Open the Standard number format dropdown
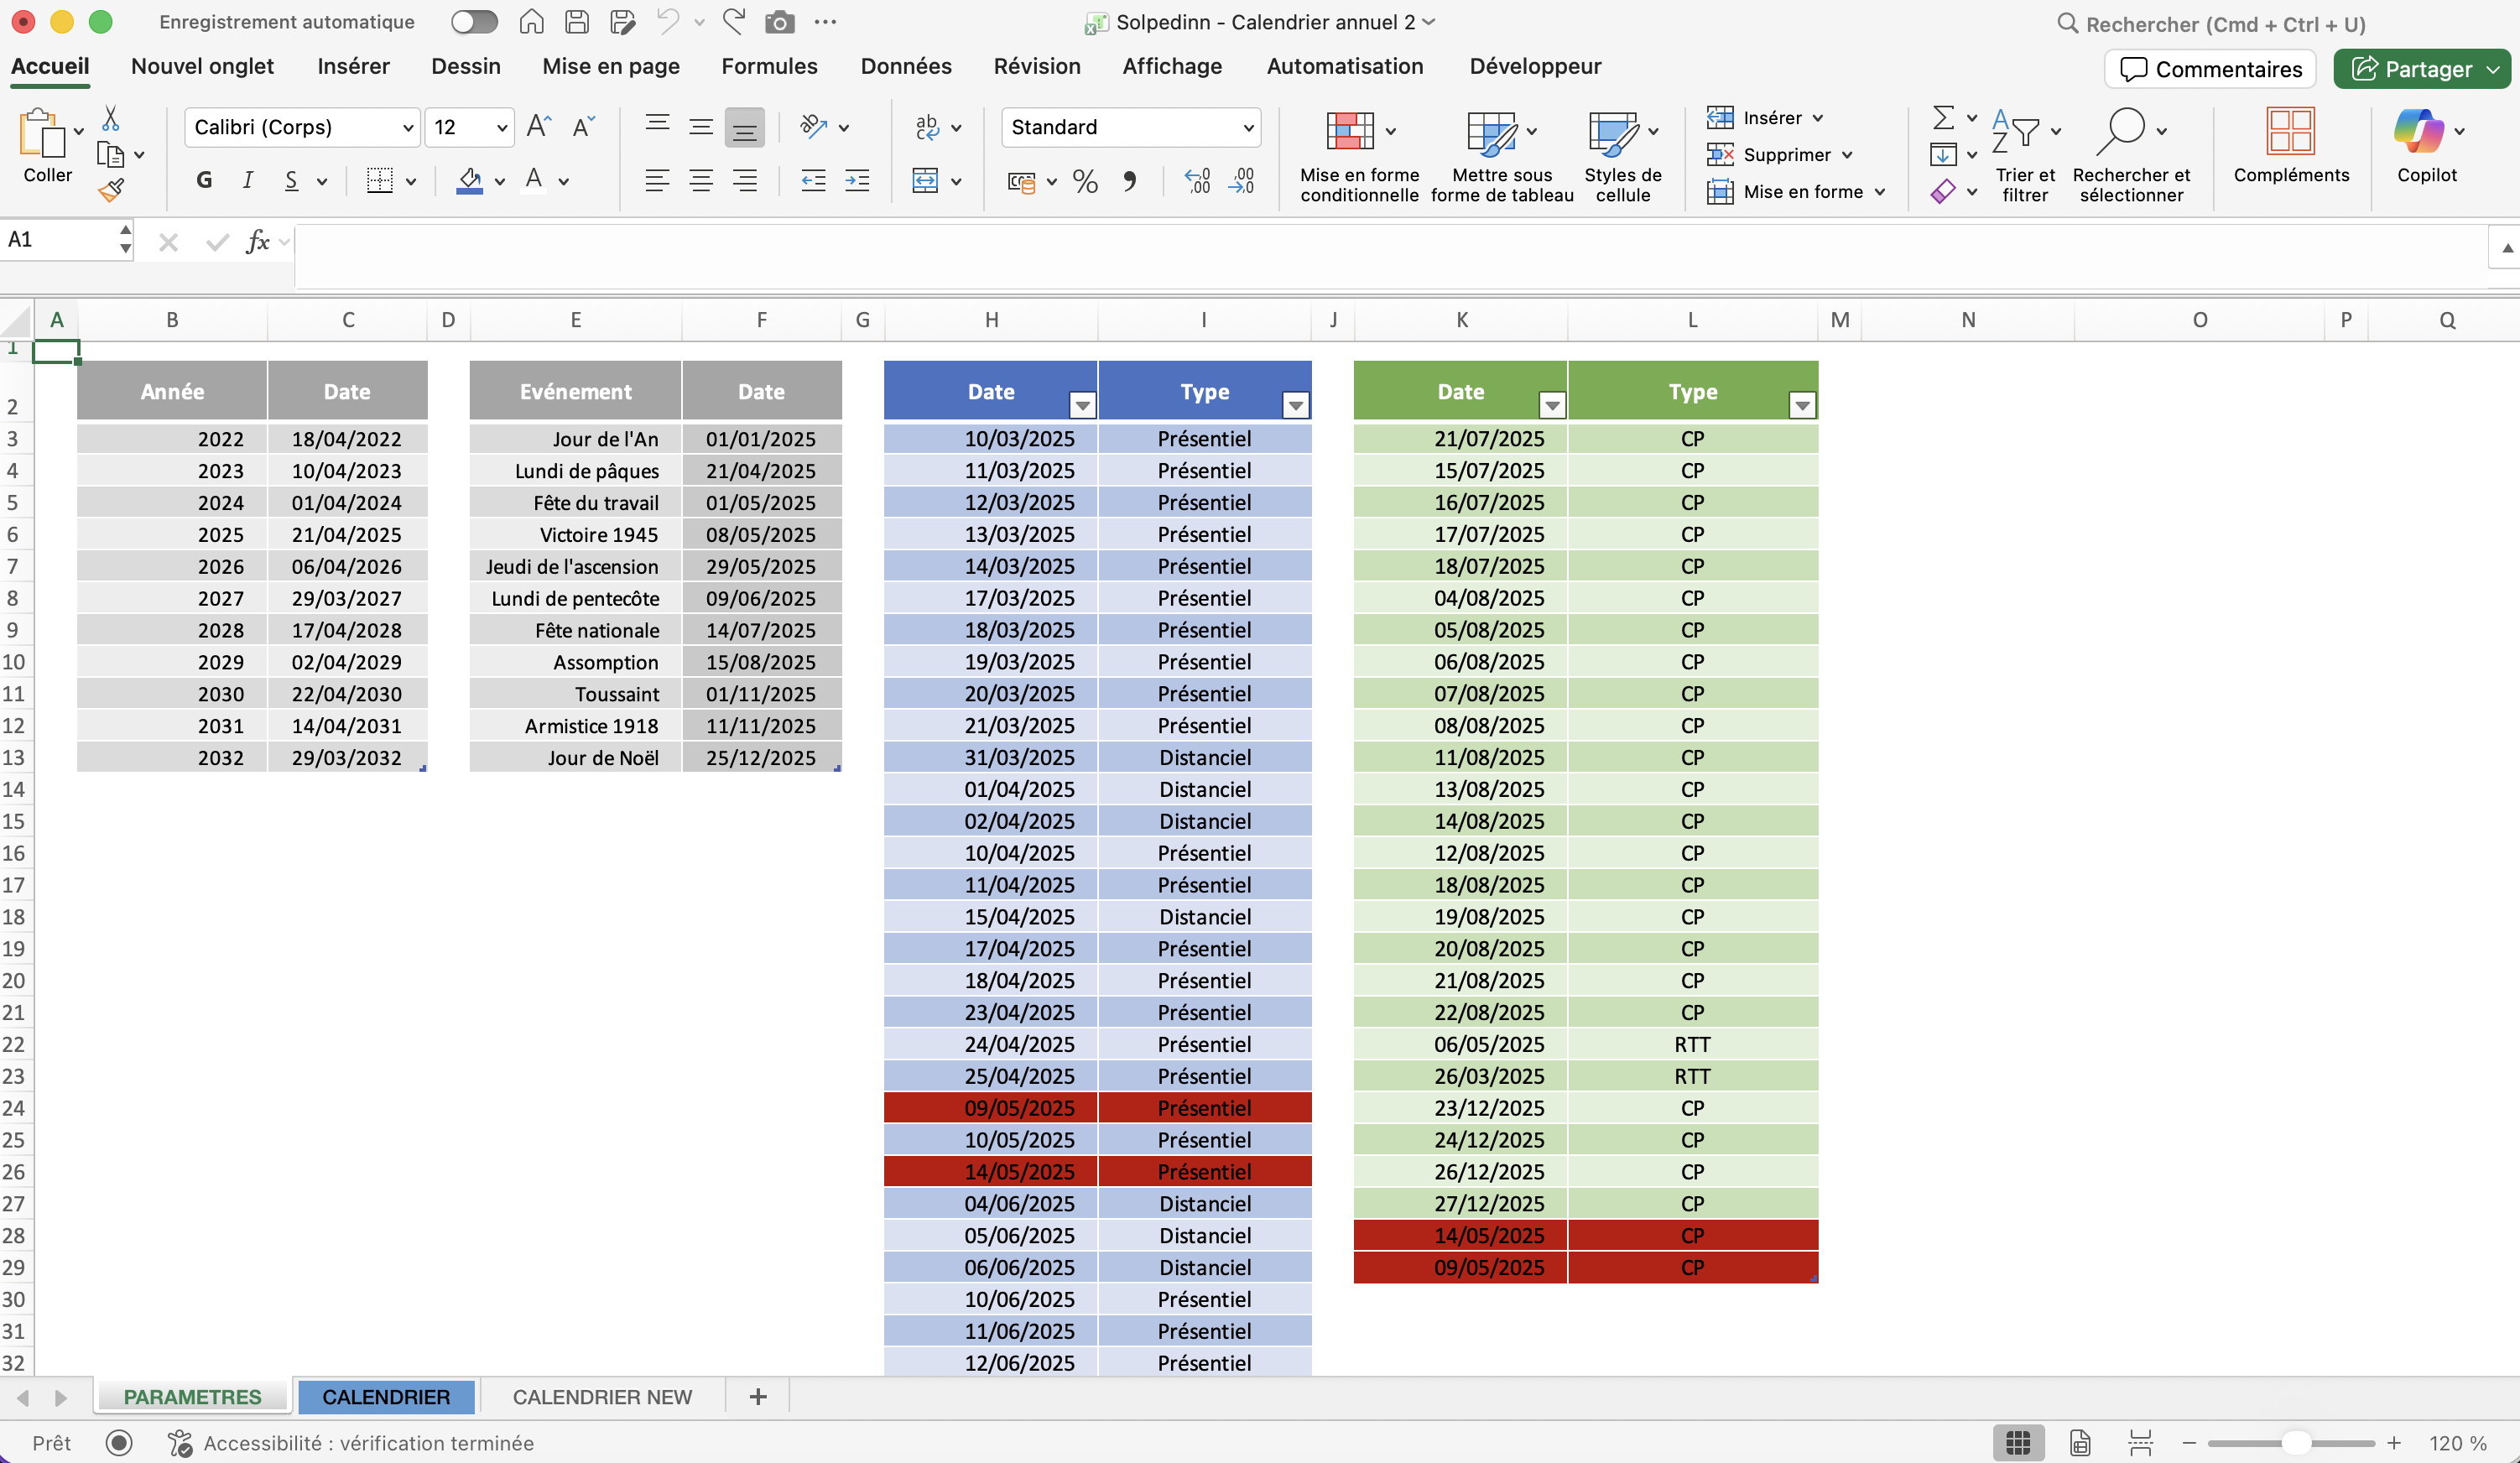 pyautogui.click(x=1248, y=128)
